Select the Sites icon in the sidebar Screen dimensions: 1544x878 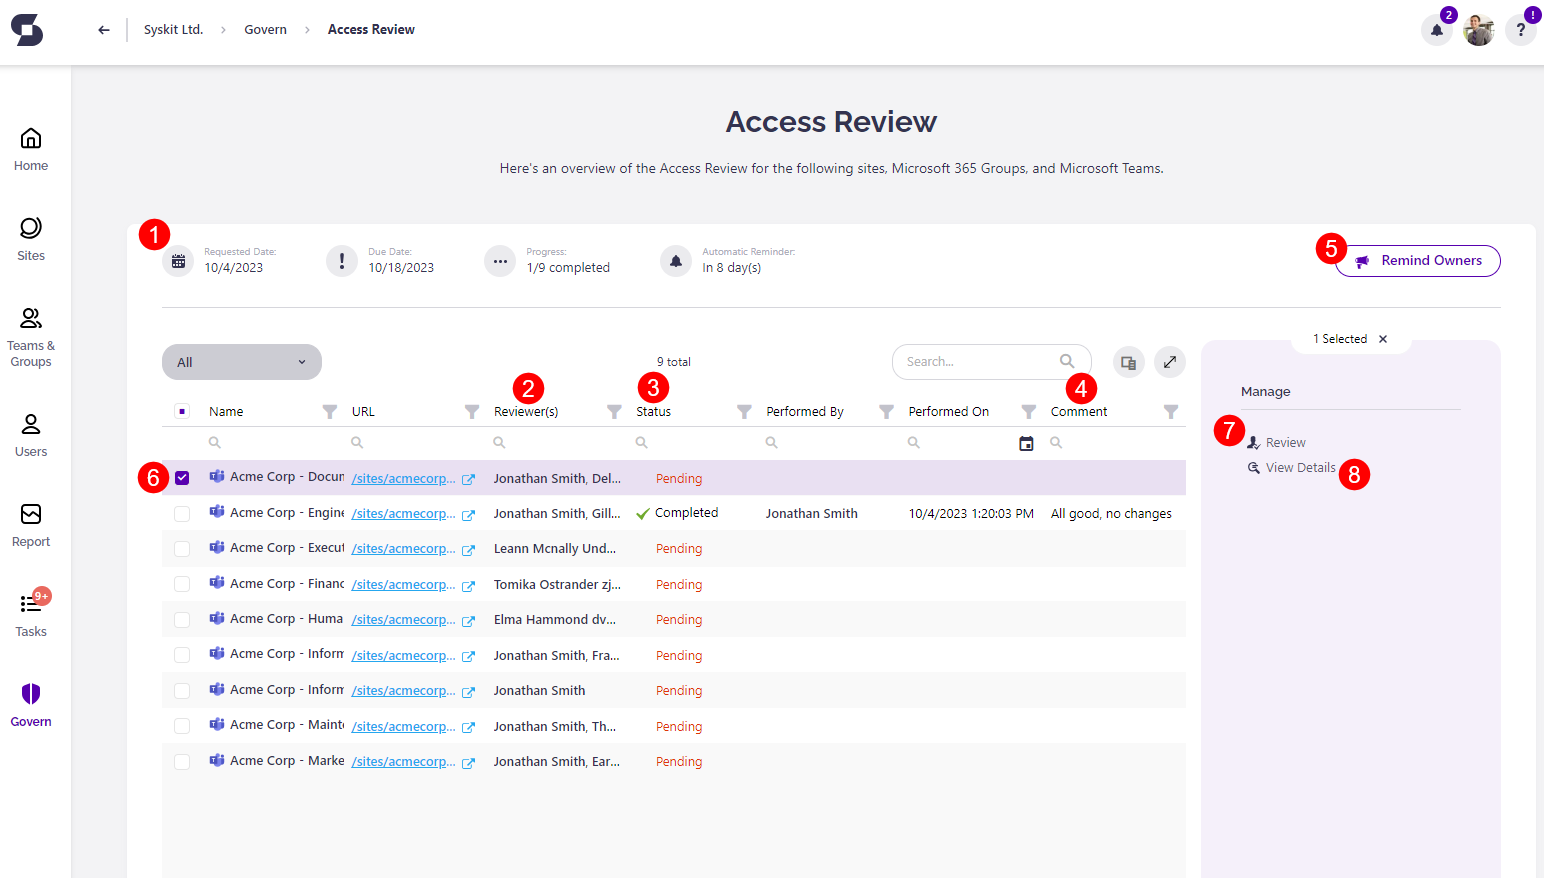point(30,238)
